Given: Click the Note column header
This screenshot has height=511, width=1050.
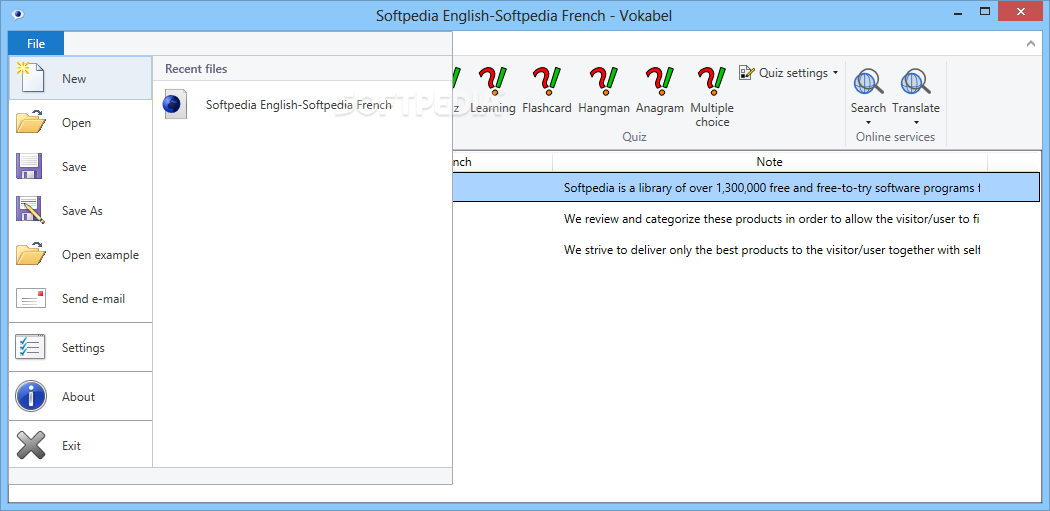Looking at the screenshot, I should pyautogui.click(x=769, y=161).
